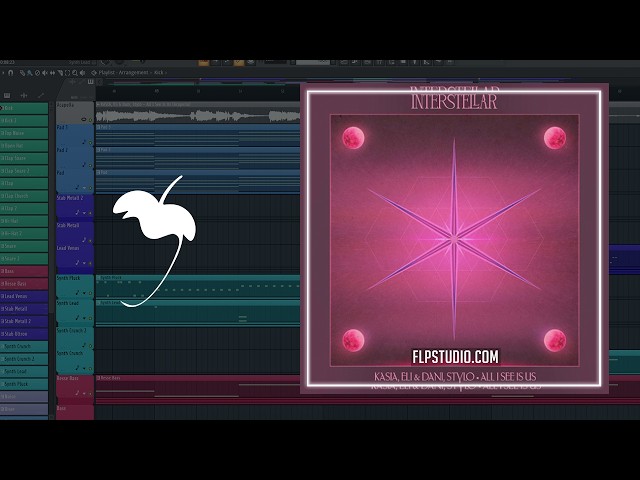Select the Paint brush tool

(30, 73)
